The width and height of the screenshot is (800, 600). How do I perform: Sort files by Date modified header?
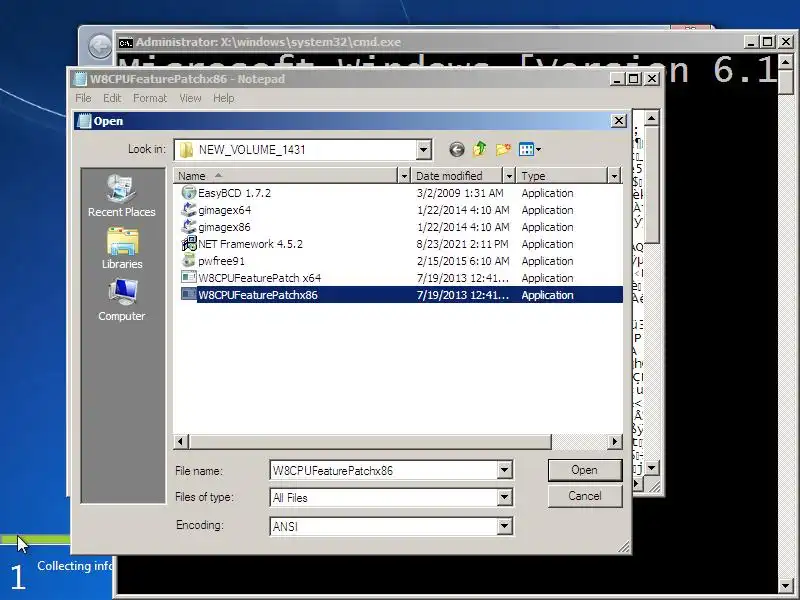(x=457, y=176)
